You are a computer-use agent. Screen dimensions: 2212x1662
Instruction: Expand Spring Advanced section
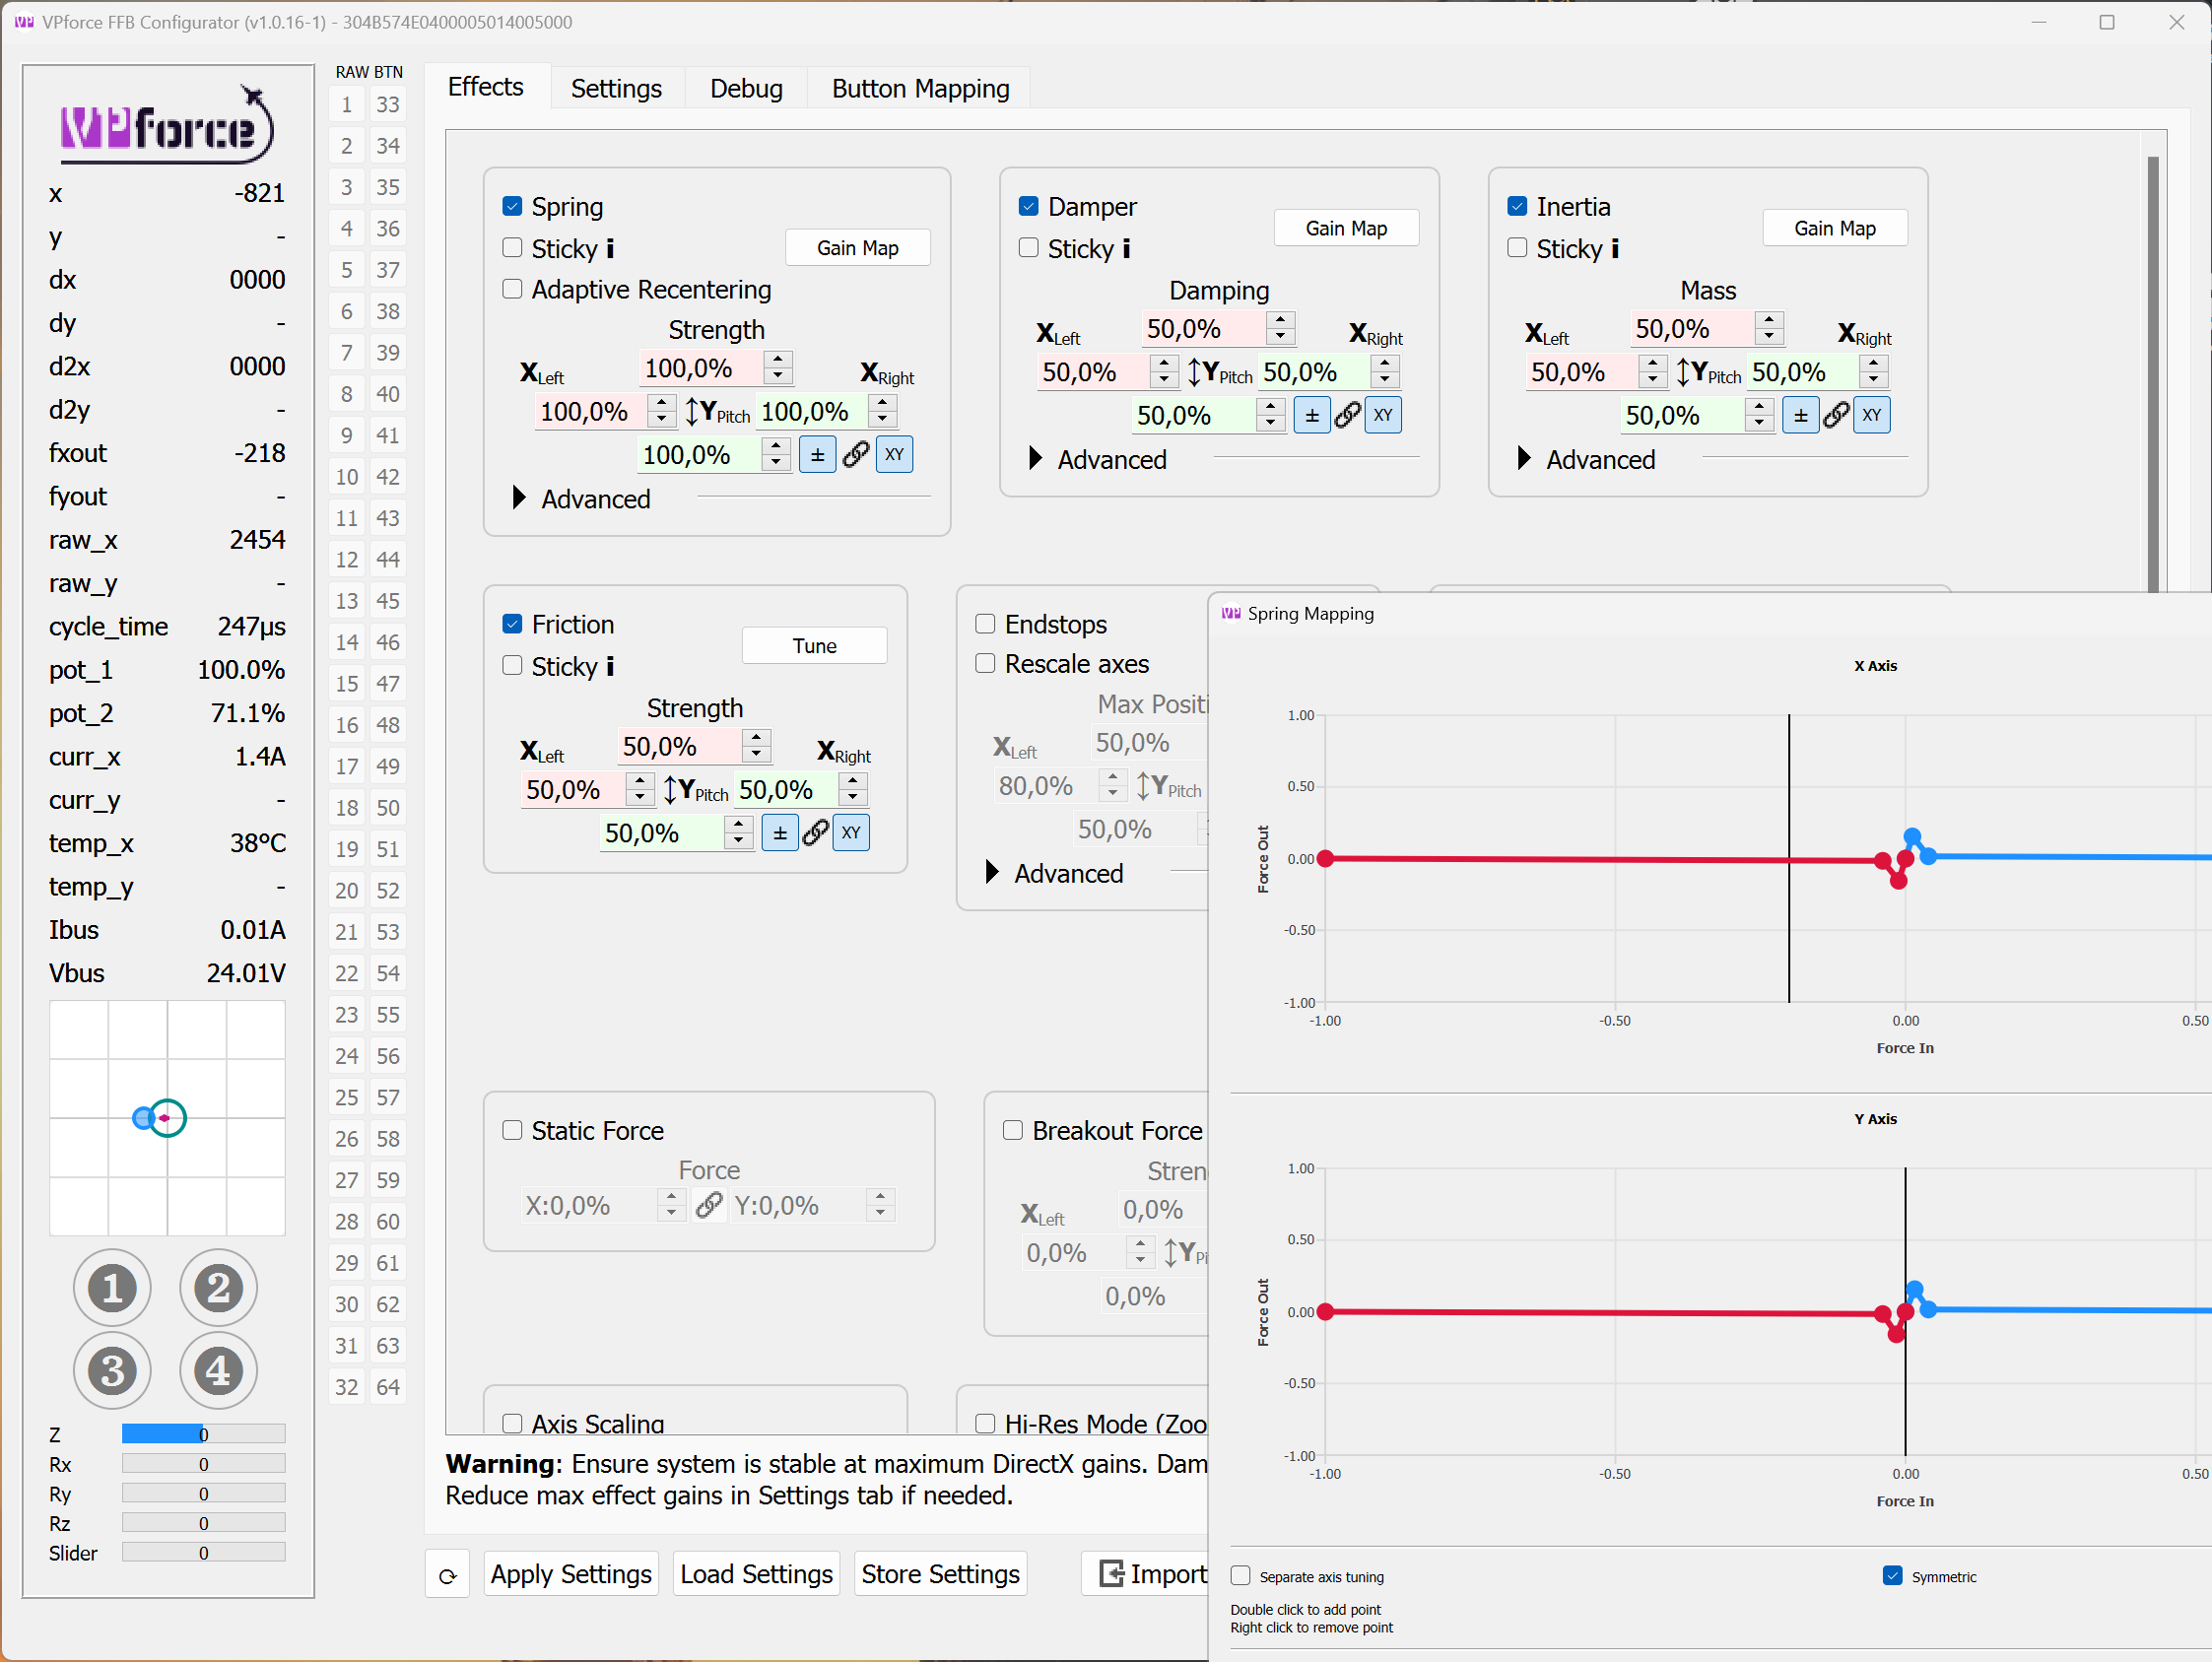coord(519,498)
